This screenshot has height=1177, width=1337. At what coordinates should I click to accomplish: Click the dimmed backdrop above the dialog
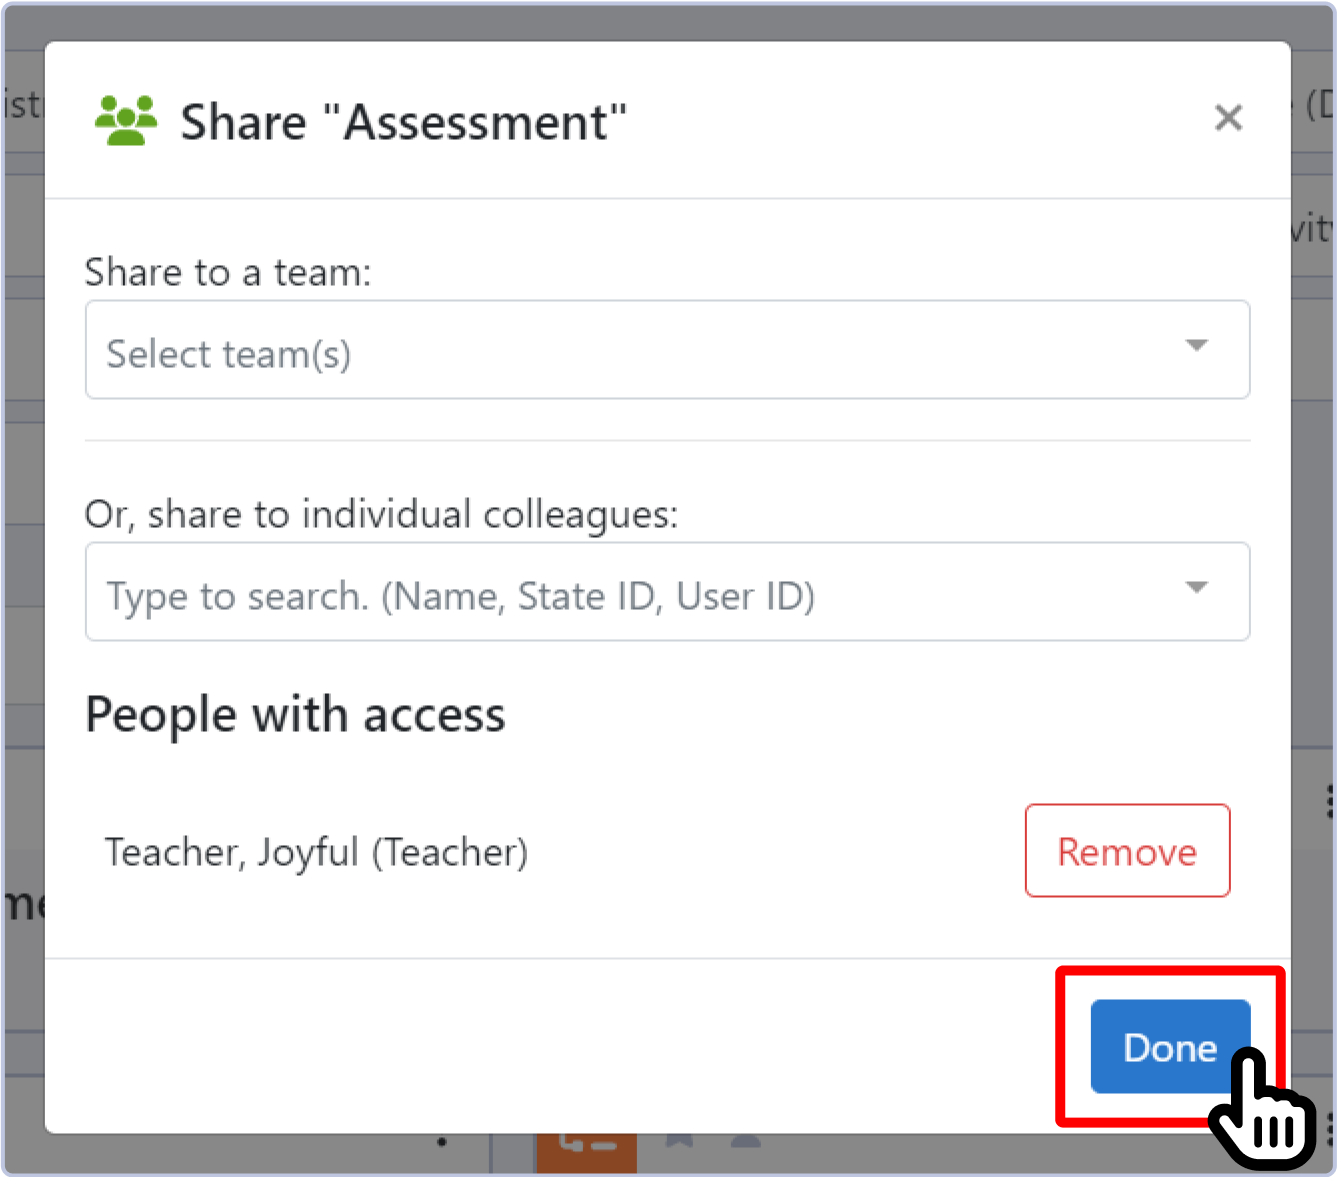click(668, 20)
